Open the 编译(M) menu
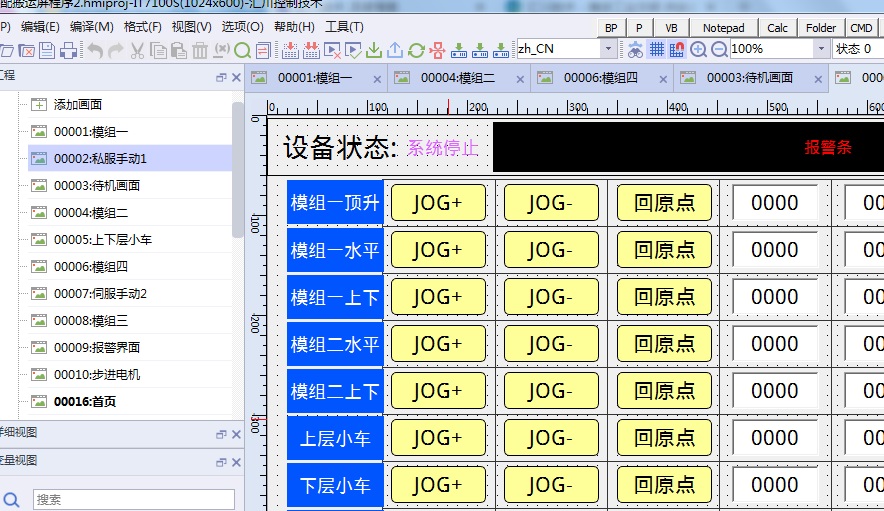Viewport: 884px width, 511px height. [x=91, y=27]
